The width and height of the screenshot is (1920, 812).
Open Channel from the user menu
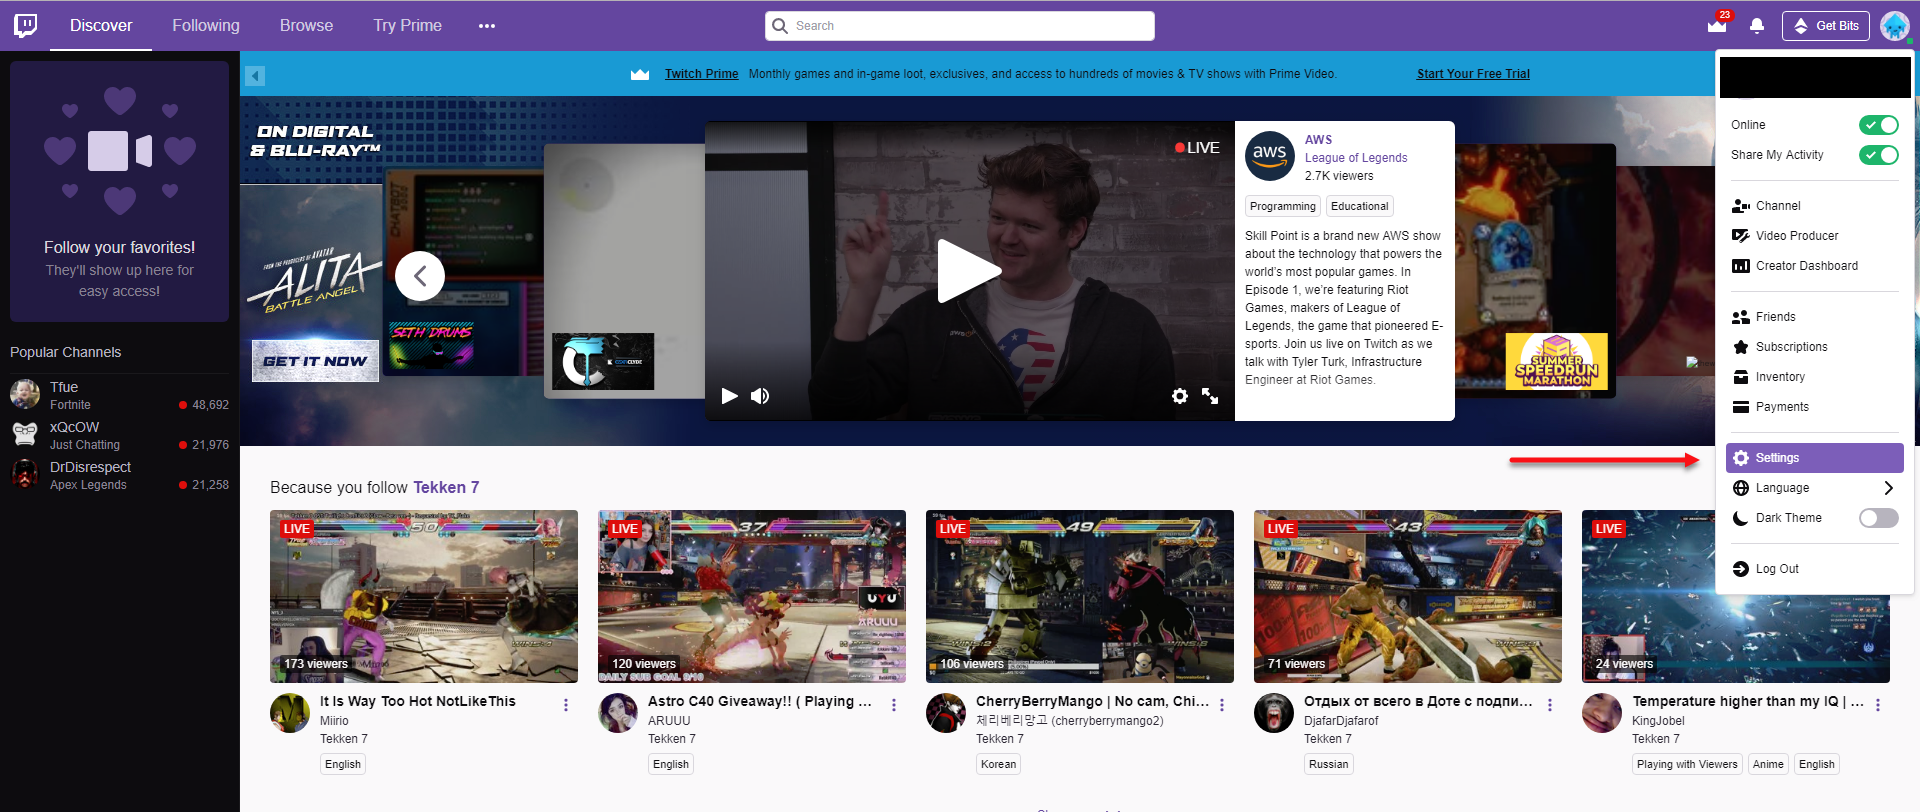[x=1814, y=206]
